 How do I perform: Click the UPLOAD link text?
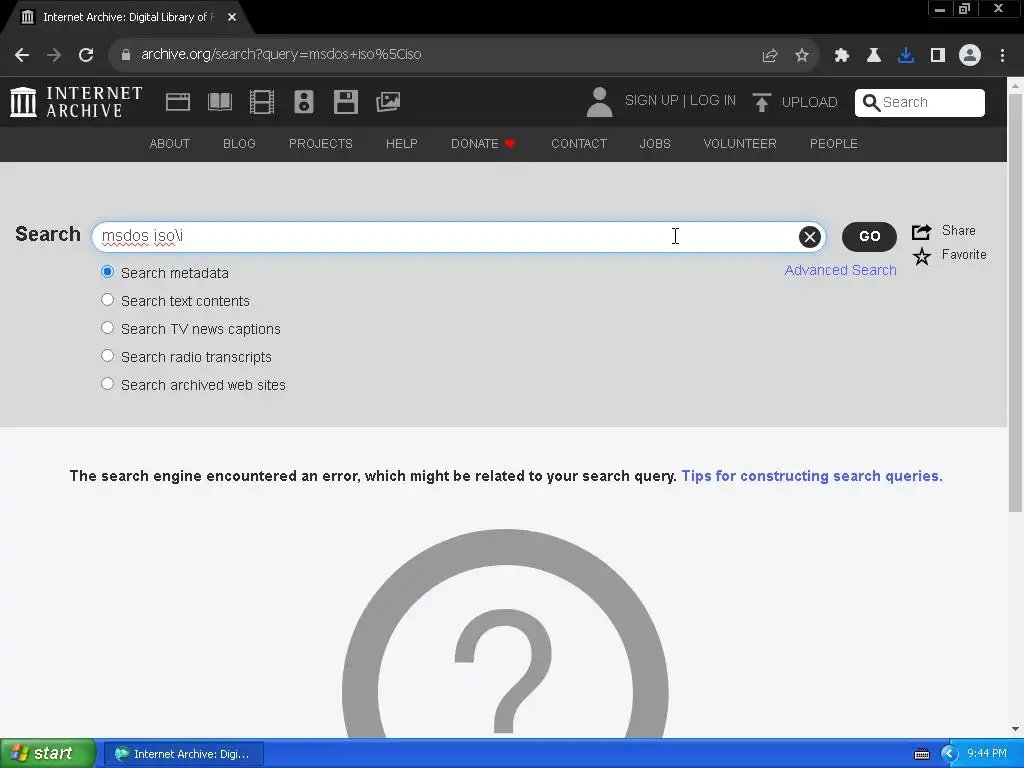pos(809,103)
